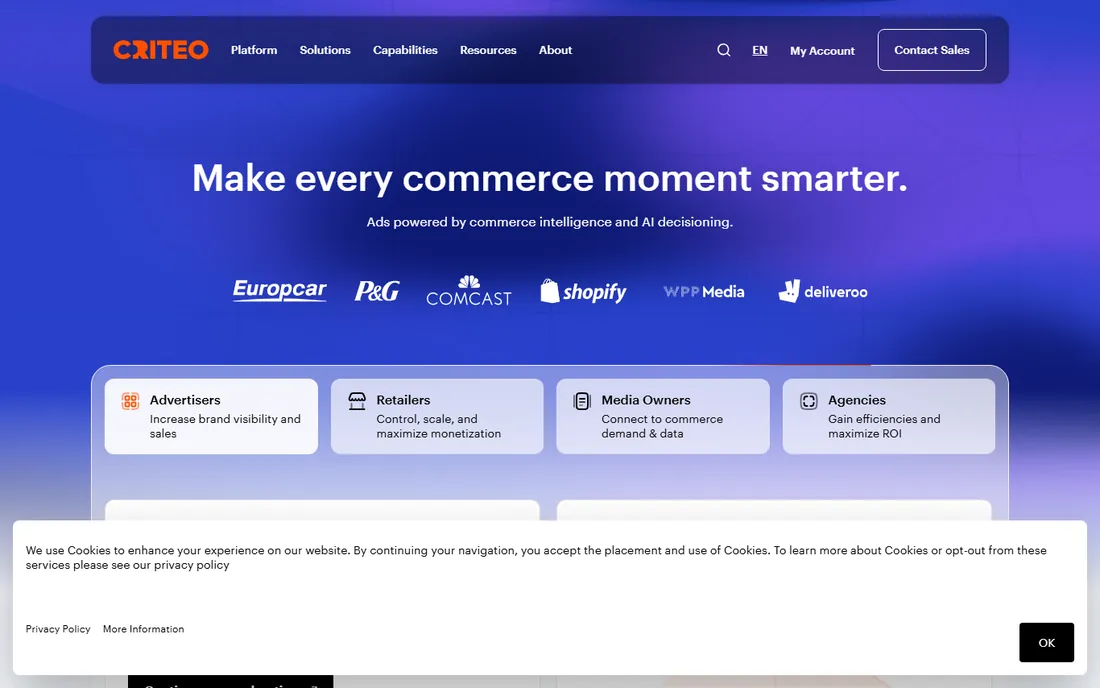
Task: Click the Agencies target icon
Action: (808, 401)
